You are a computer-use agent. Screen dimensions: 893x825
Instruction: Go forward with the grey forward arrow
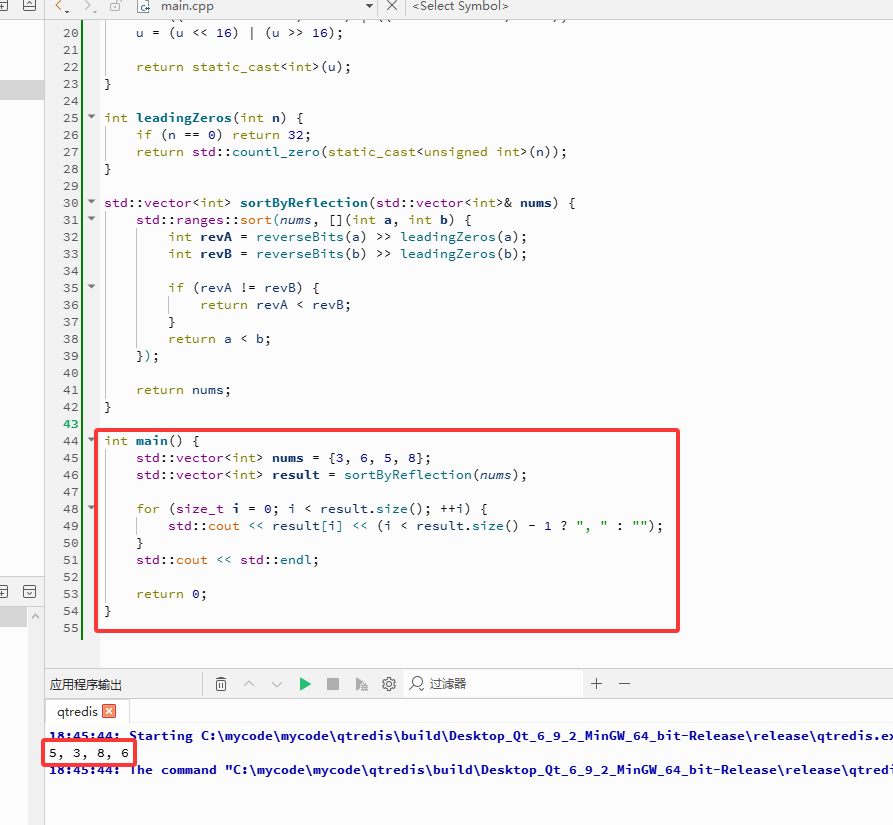tap(87, 6)
